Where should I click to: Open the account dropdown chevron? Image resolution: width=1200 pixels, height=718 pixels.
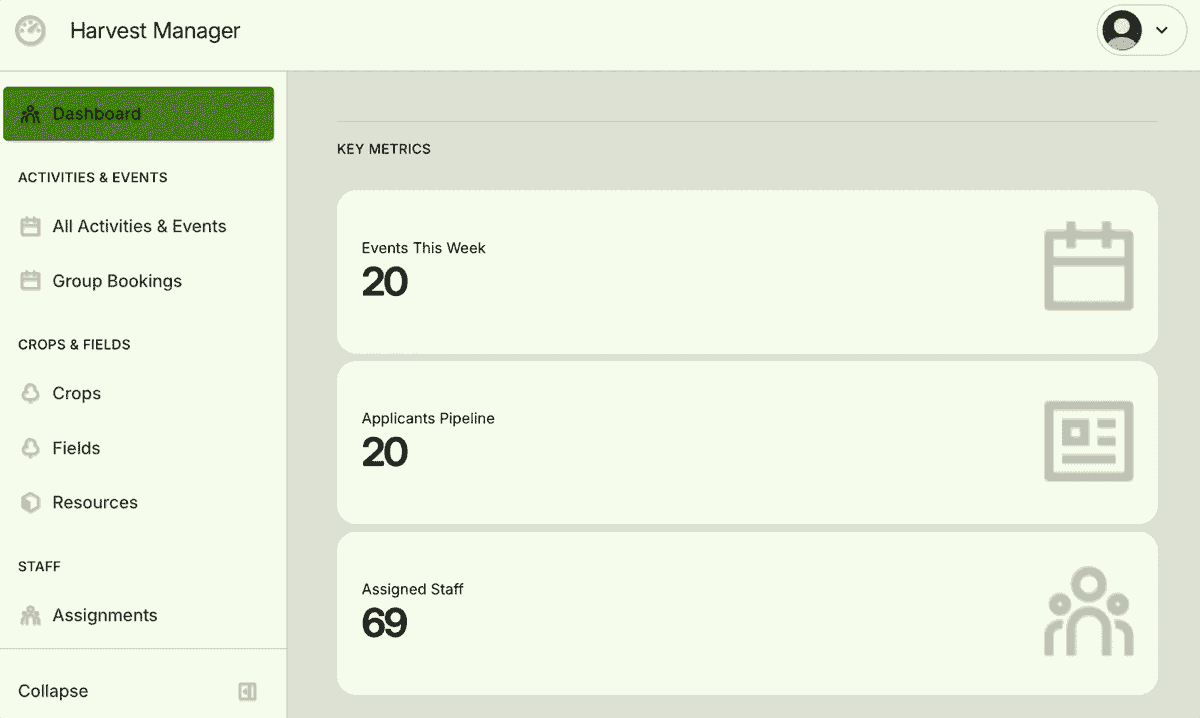1160,30
